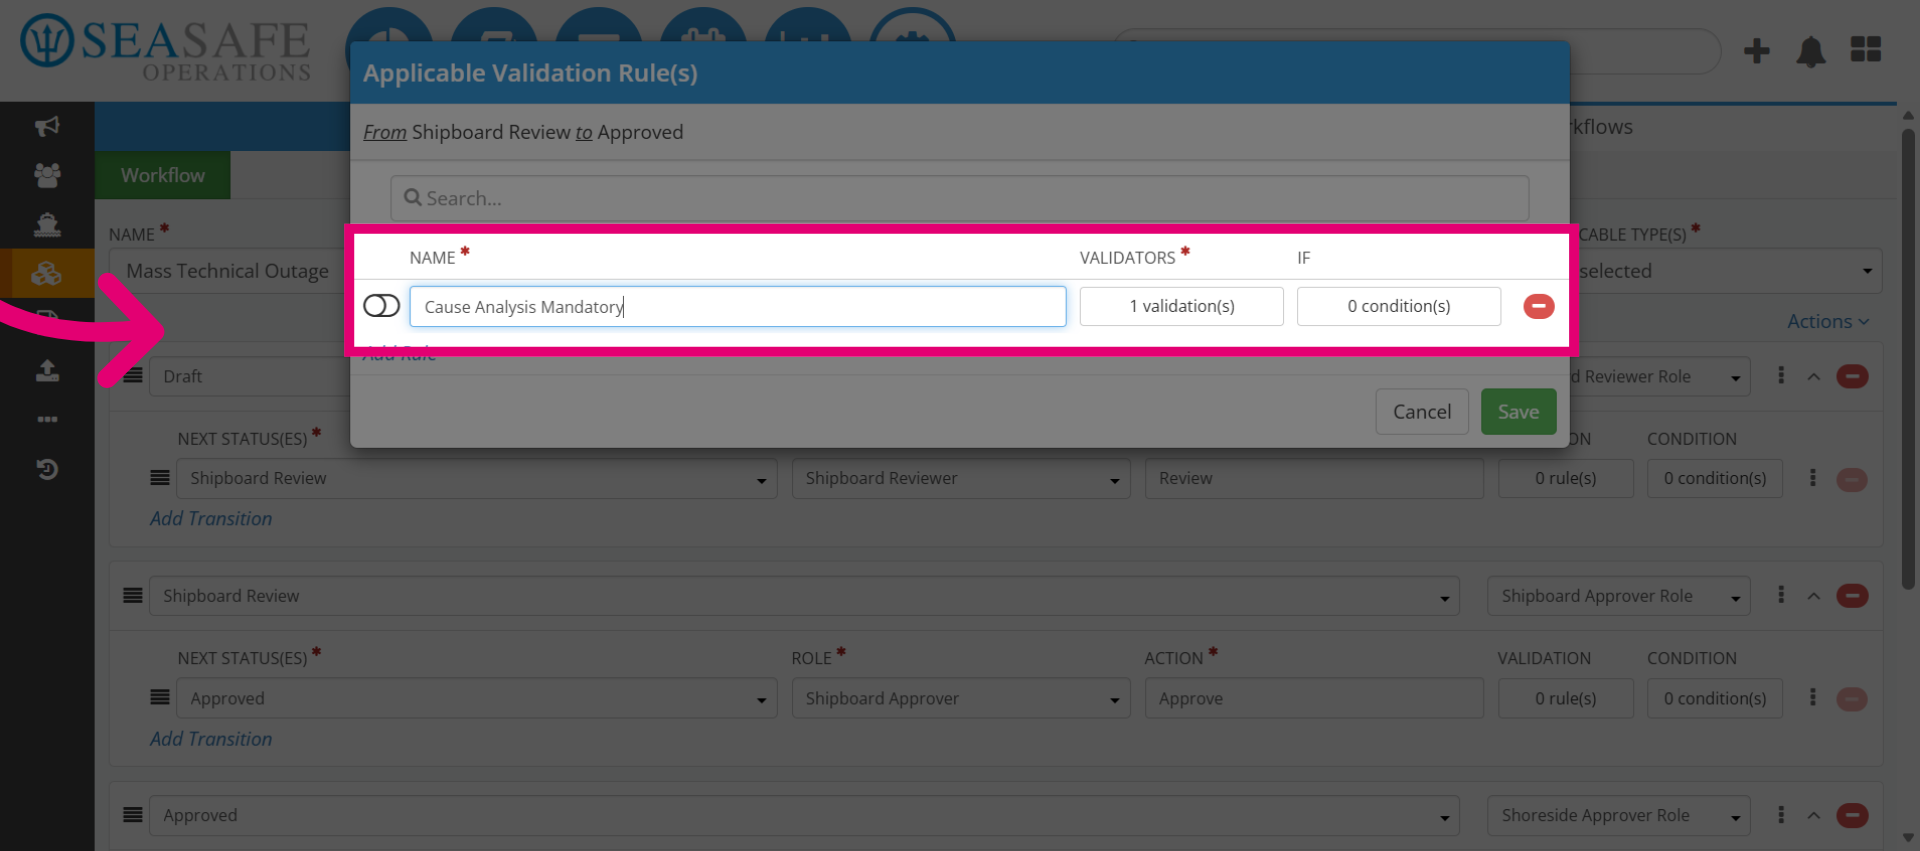Open the kebab menu of the Approved status
Screen dimensions: 1920x851
[x=1780, y=815]
